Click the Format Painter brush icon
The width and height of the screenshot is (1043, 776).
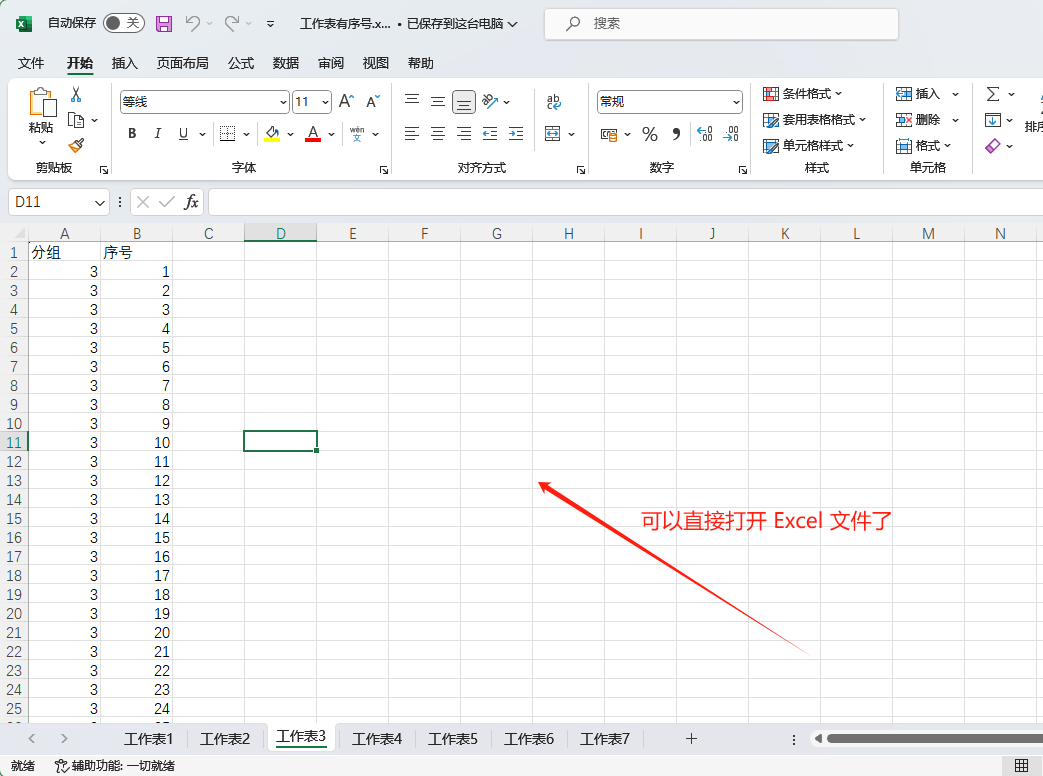76,146
